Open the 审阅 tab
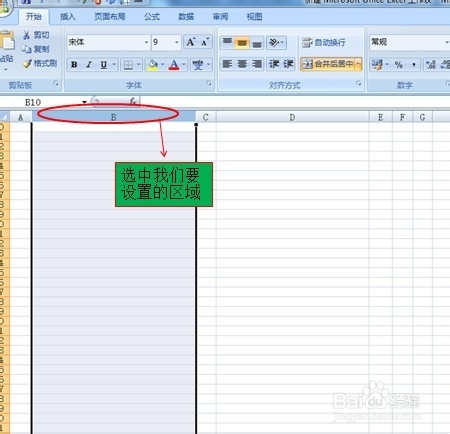Viewport: 450px width, 434px height. [220, 17]
